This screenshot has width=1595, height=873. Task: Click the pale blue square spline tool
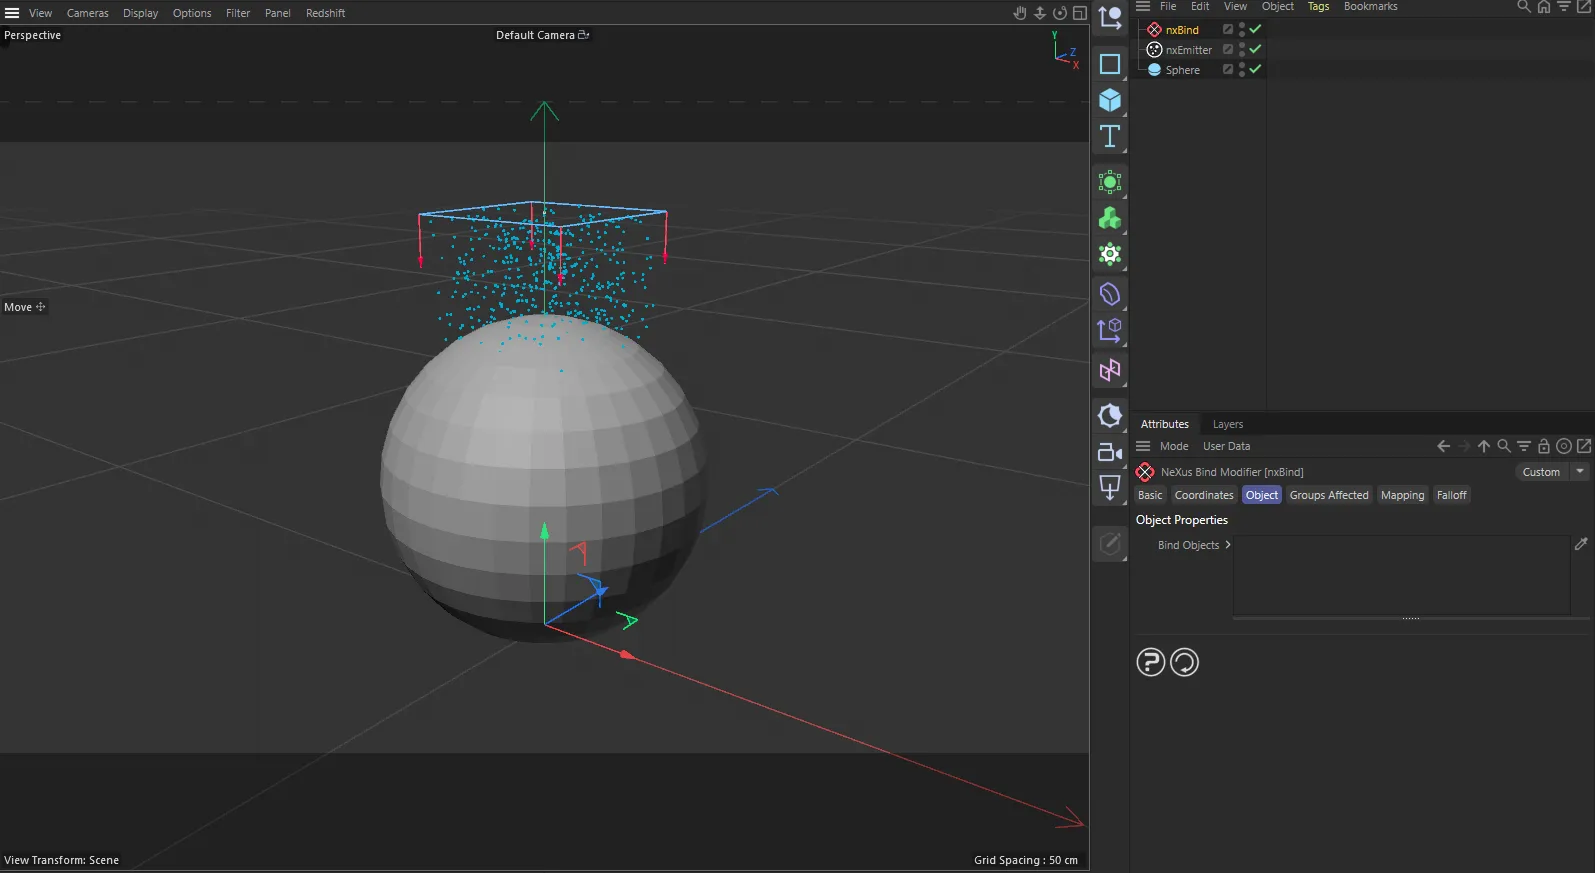coord(1110,64)
